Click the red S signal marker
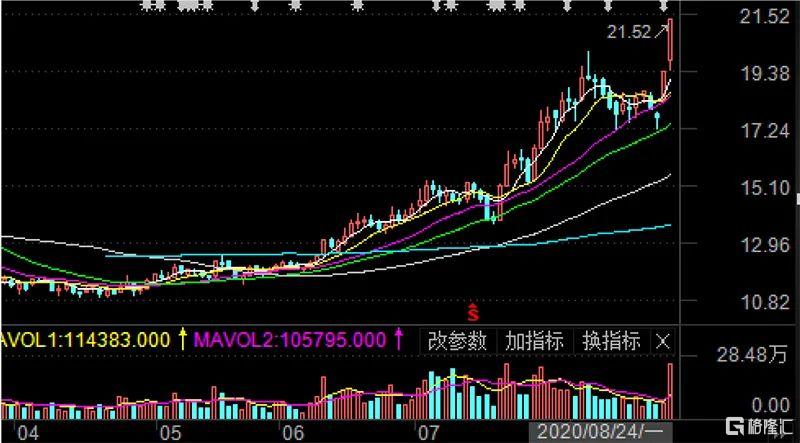The width and height of the screenshot is (800, 443). [474, 312]
